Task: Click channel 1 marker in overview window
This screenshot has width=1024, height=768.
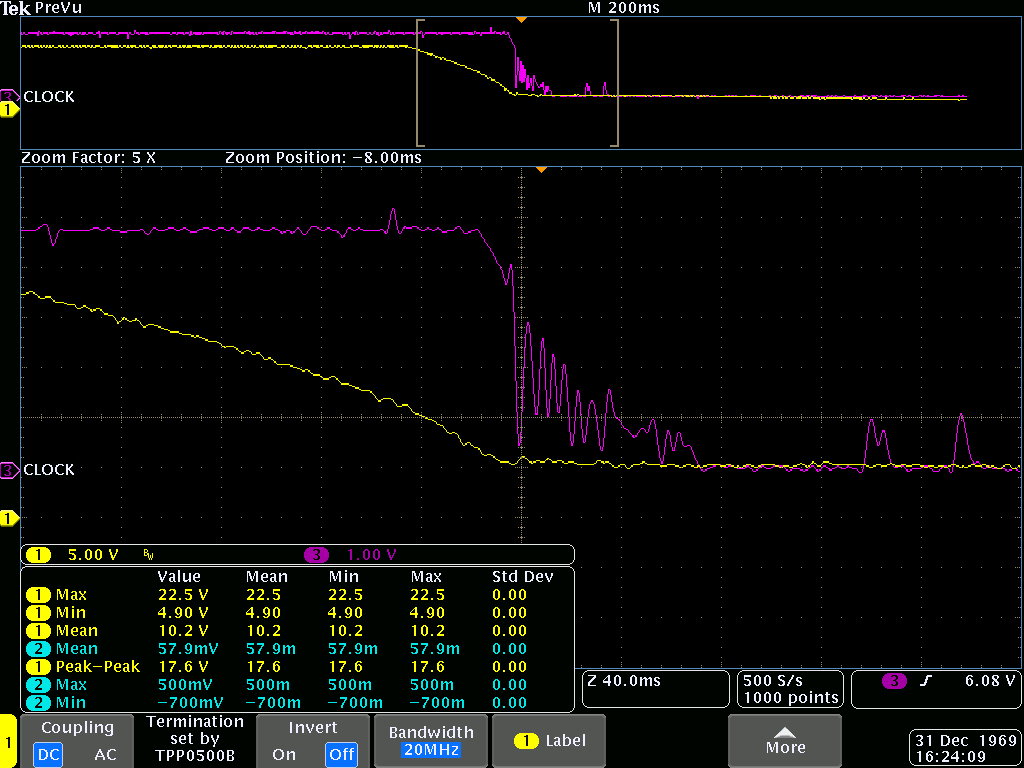Action: coord(8,110)
